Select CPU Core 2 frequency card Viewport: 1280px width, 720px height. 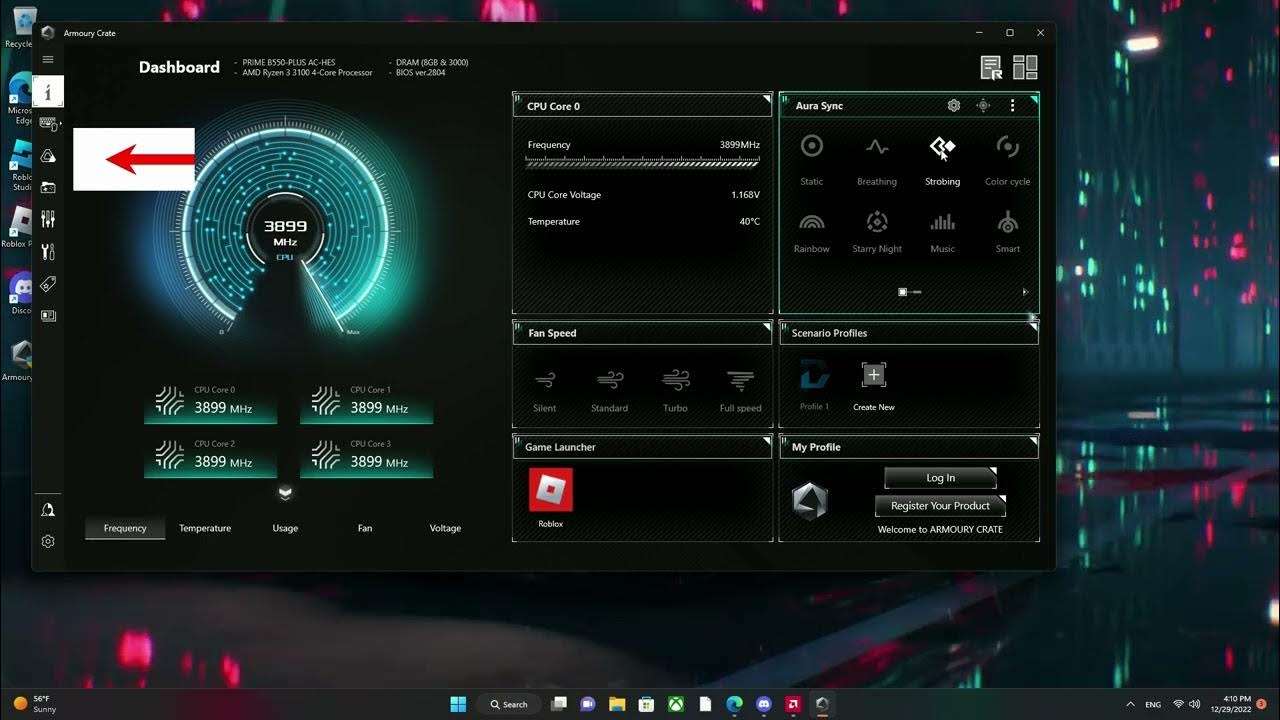[210, 457]
